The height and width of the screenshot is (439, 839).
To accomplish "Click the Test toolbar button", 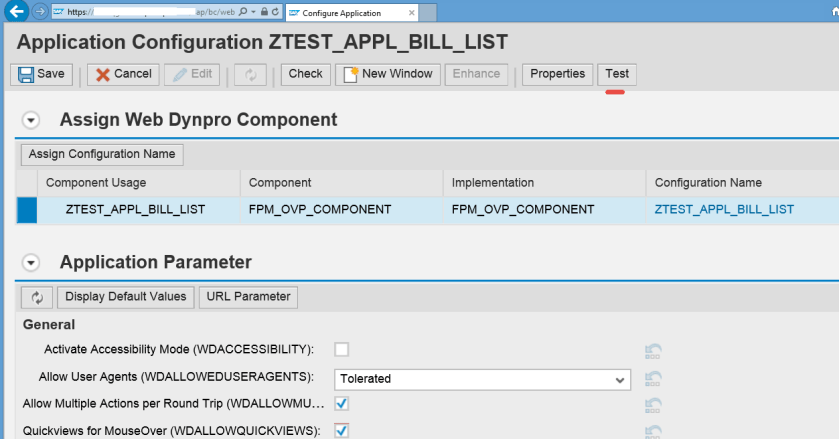I will [x=617, y=74].
